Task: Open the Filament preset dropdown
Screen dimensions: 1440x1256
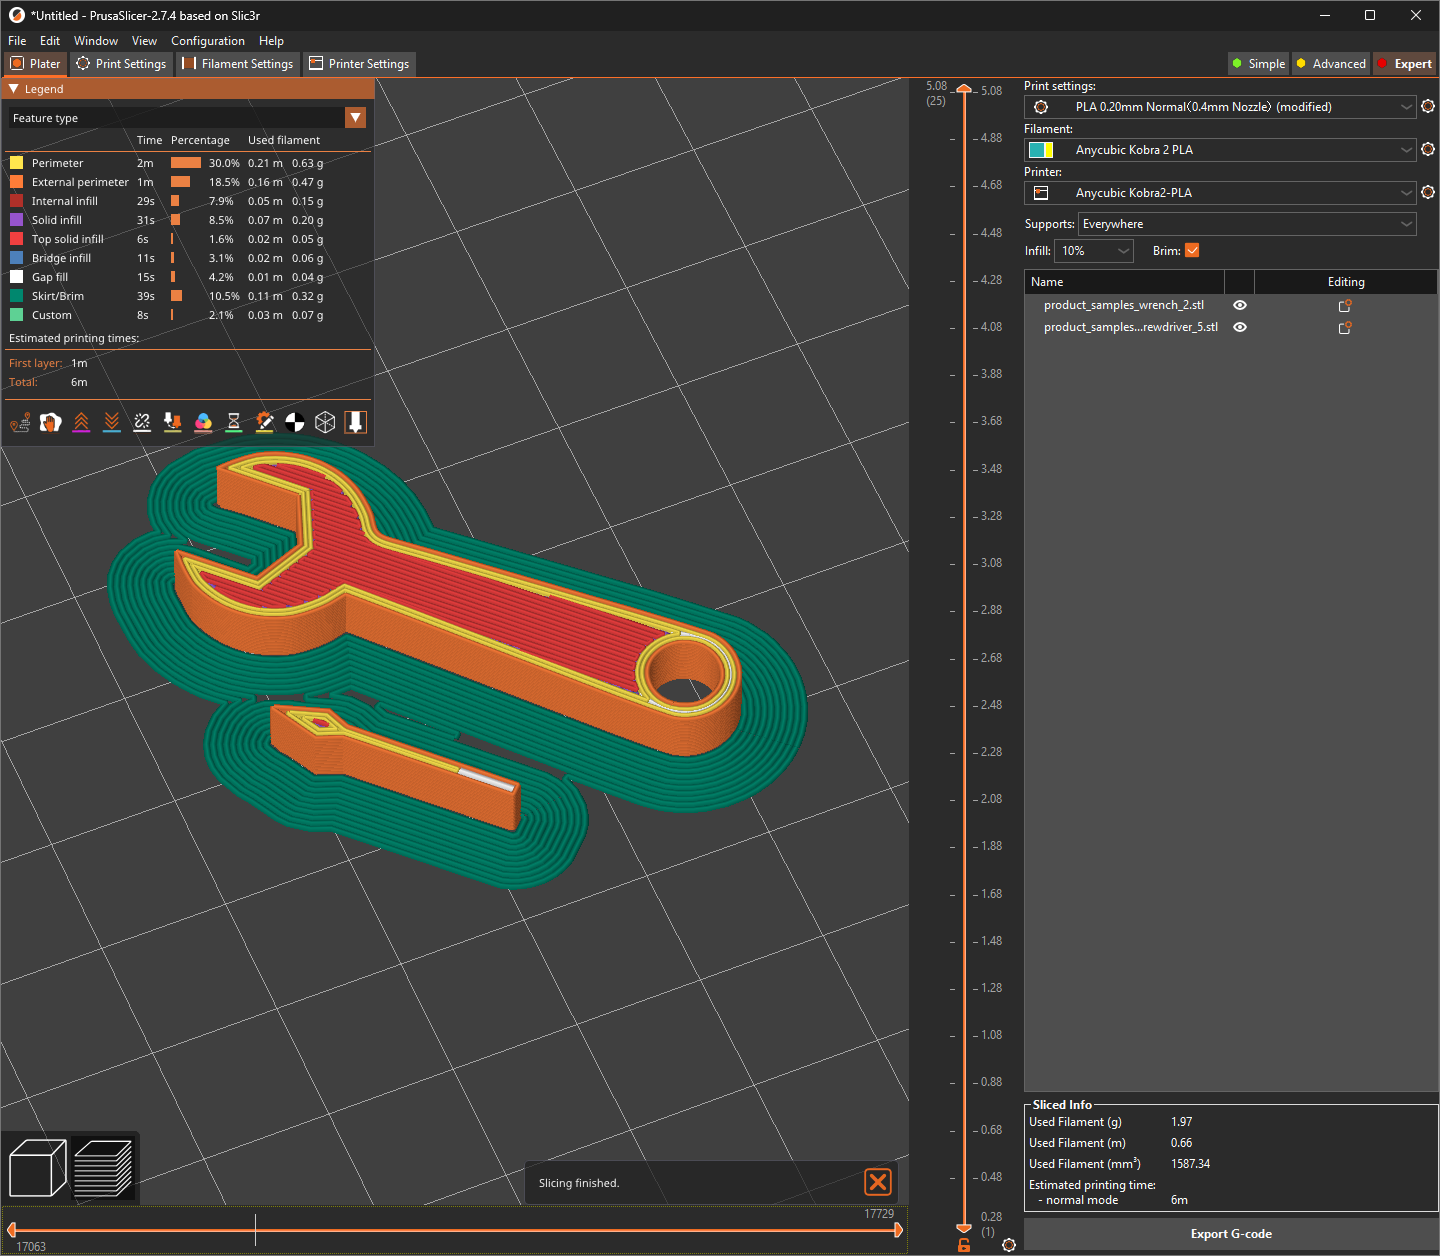Action: (x=1220, y=150)
